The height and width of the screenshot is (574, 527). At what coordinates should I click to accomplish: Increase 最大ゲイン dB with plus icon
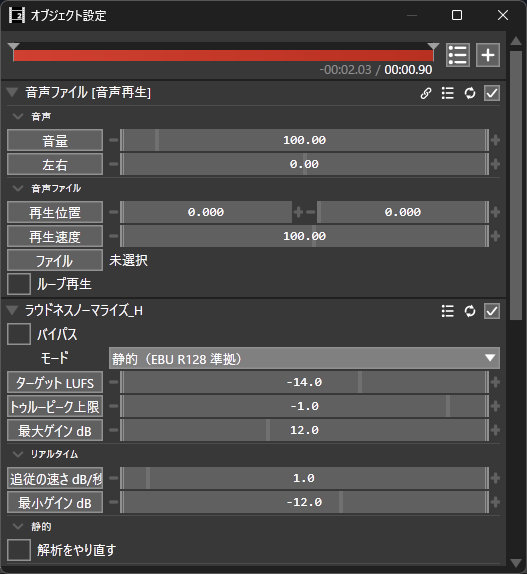[495, 430]
